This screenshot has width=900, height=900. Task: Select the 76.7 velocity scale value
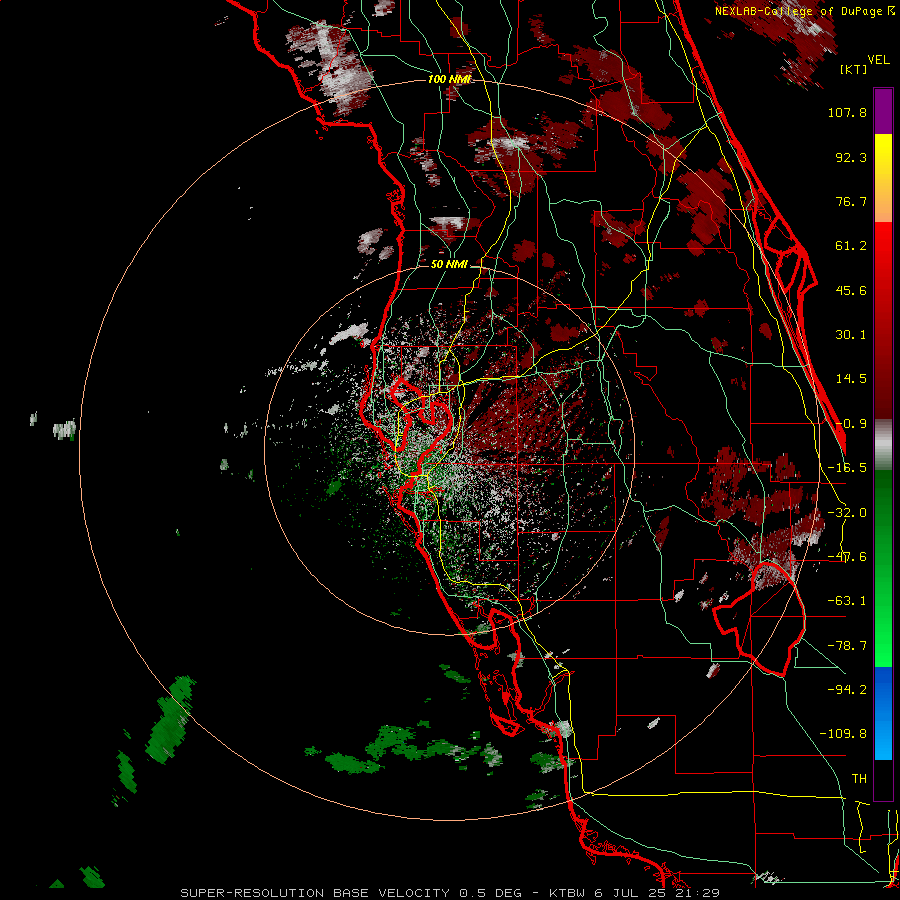point(851,201)
